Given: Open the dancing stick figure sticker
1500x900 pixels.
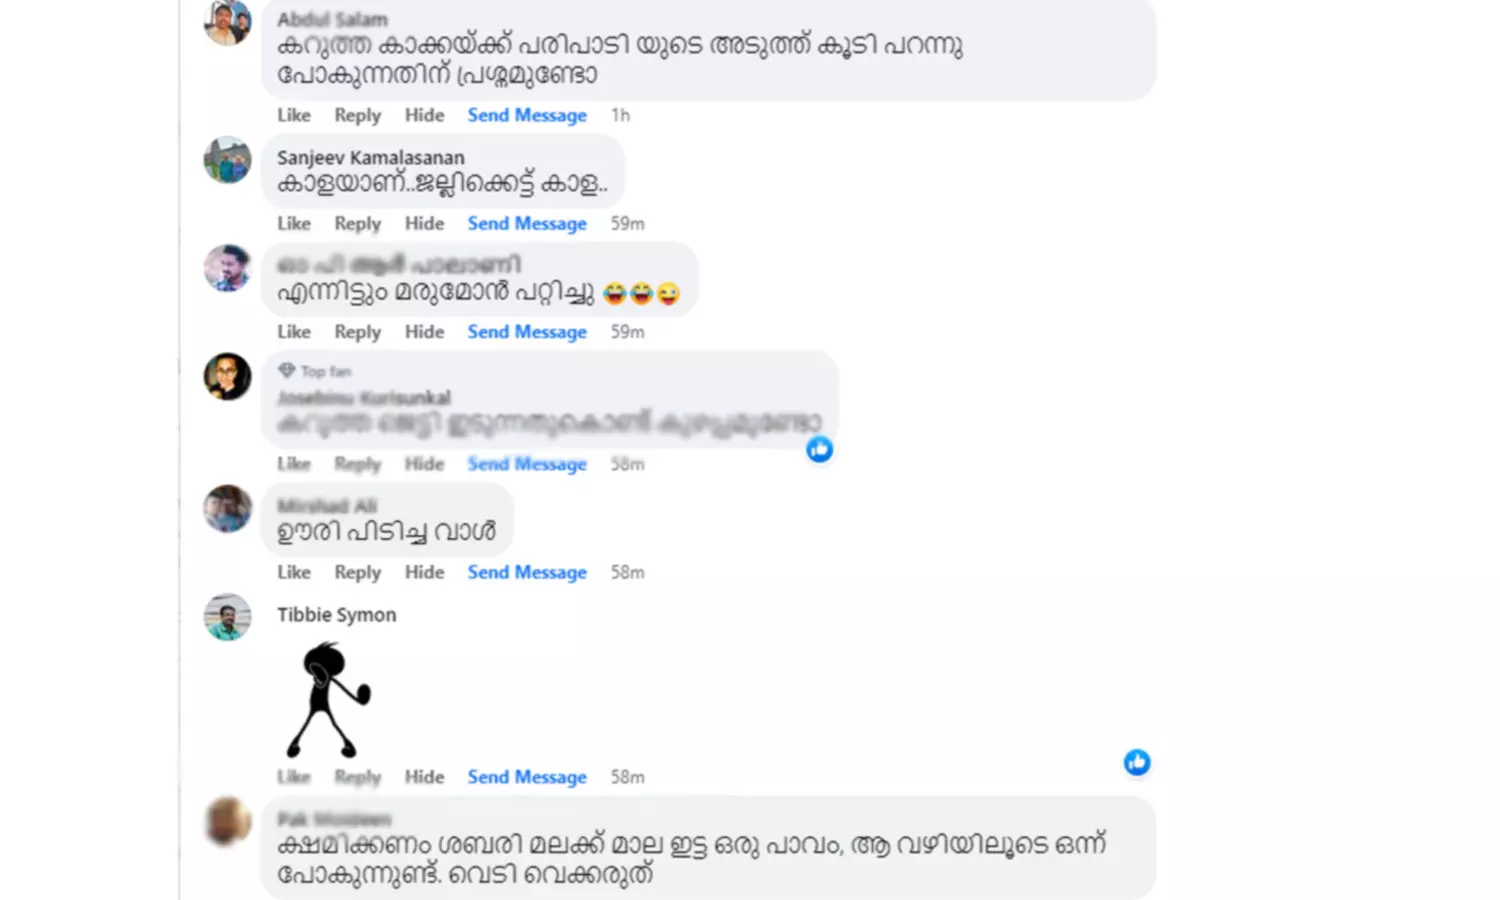Looking at the screenshot, I should point(328,700).
